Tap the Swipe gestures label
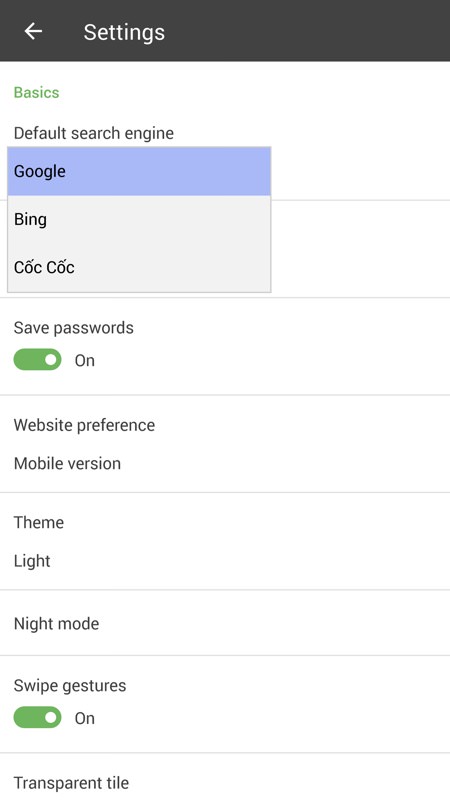The width and height of the screenshot is (450, 800). coord(70,685)
